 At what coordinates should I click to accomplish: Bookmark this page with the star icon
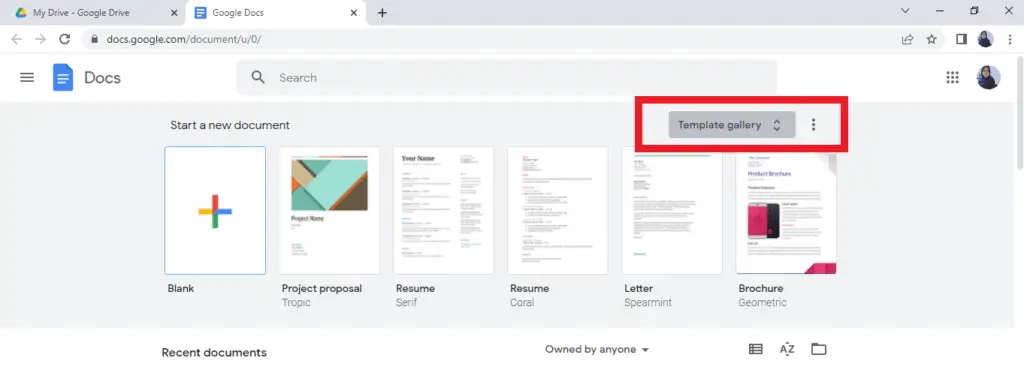pyautogui.click(x=931, y=39)
